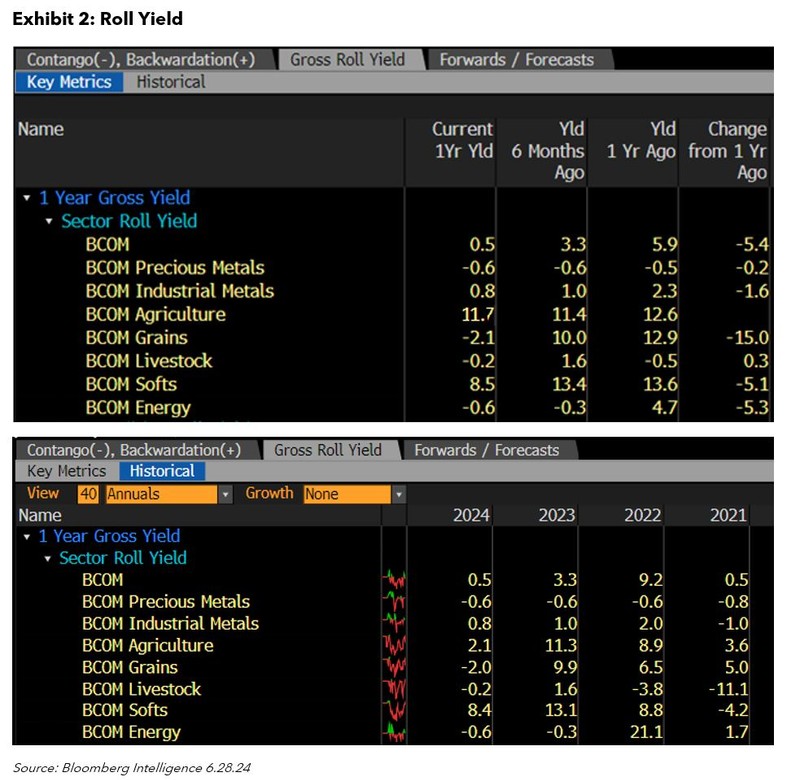Image resolution: width=800 pixels, height=780 pixels.
Task: Switch to the Key Metrics tab in the lower panel
Action: [67, 471]
